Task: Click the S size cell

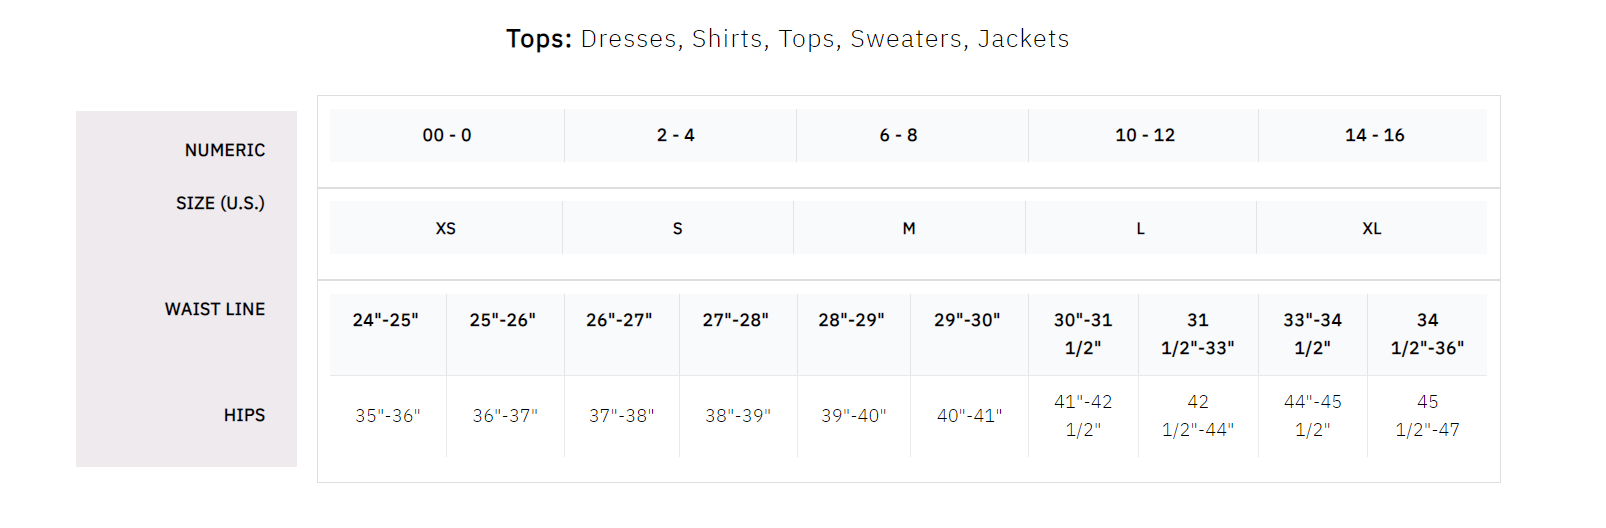Action: tap(678, 228)
